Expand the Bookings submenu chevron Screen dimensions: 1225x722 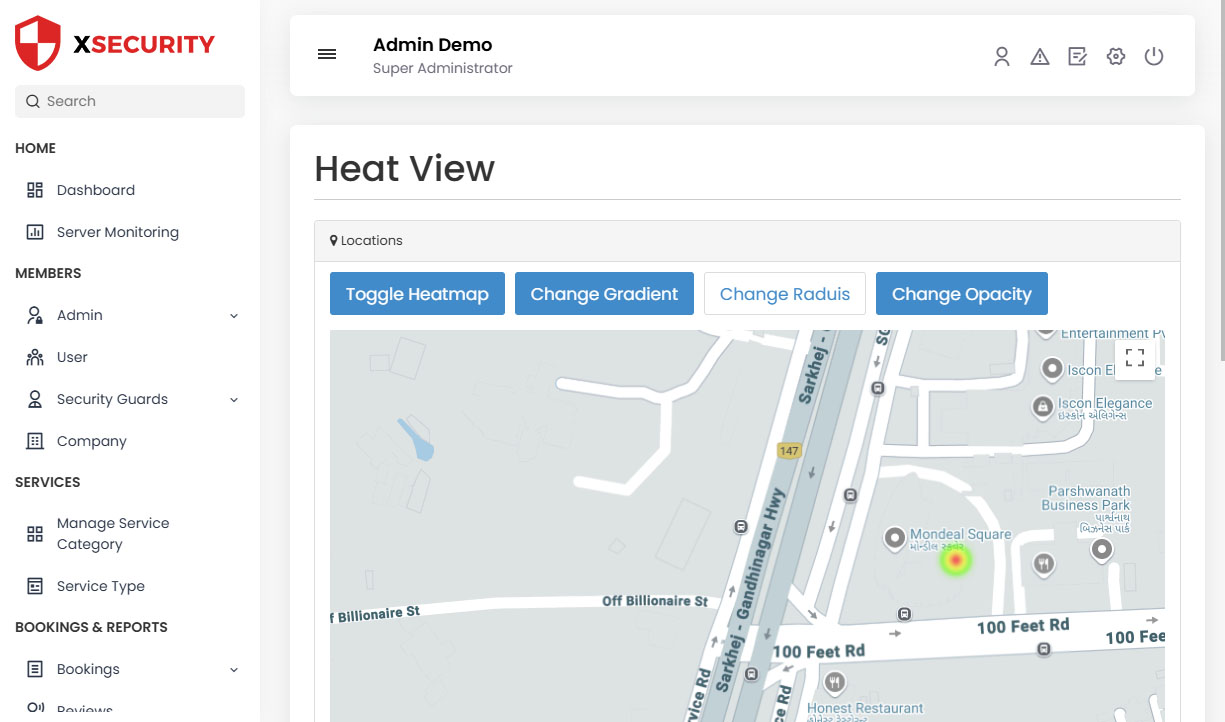[x=234, y=670]
